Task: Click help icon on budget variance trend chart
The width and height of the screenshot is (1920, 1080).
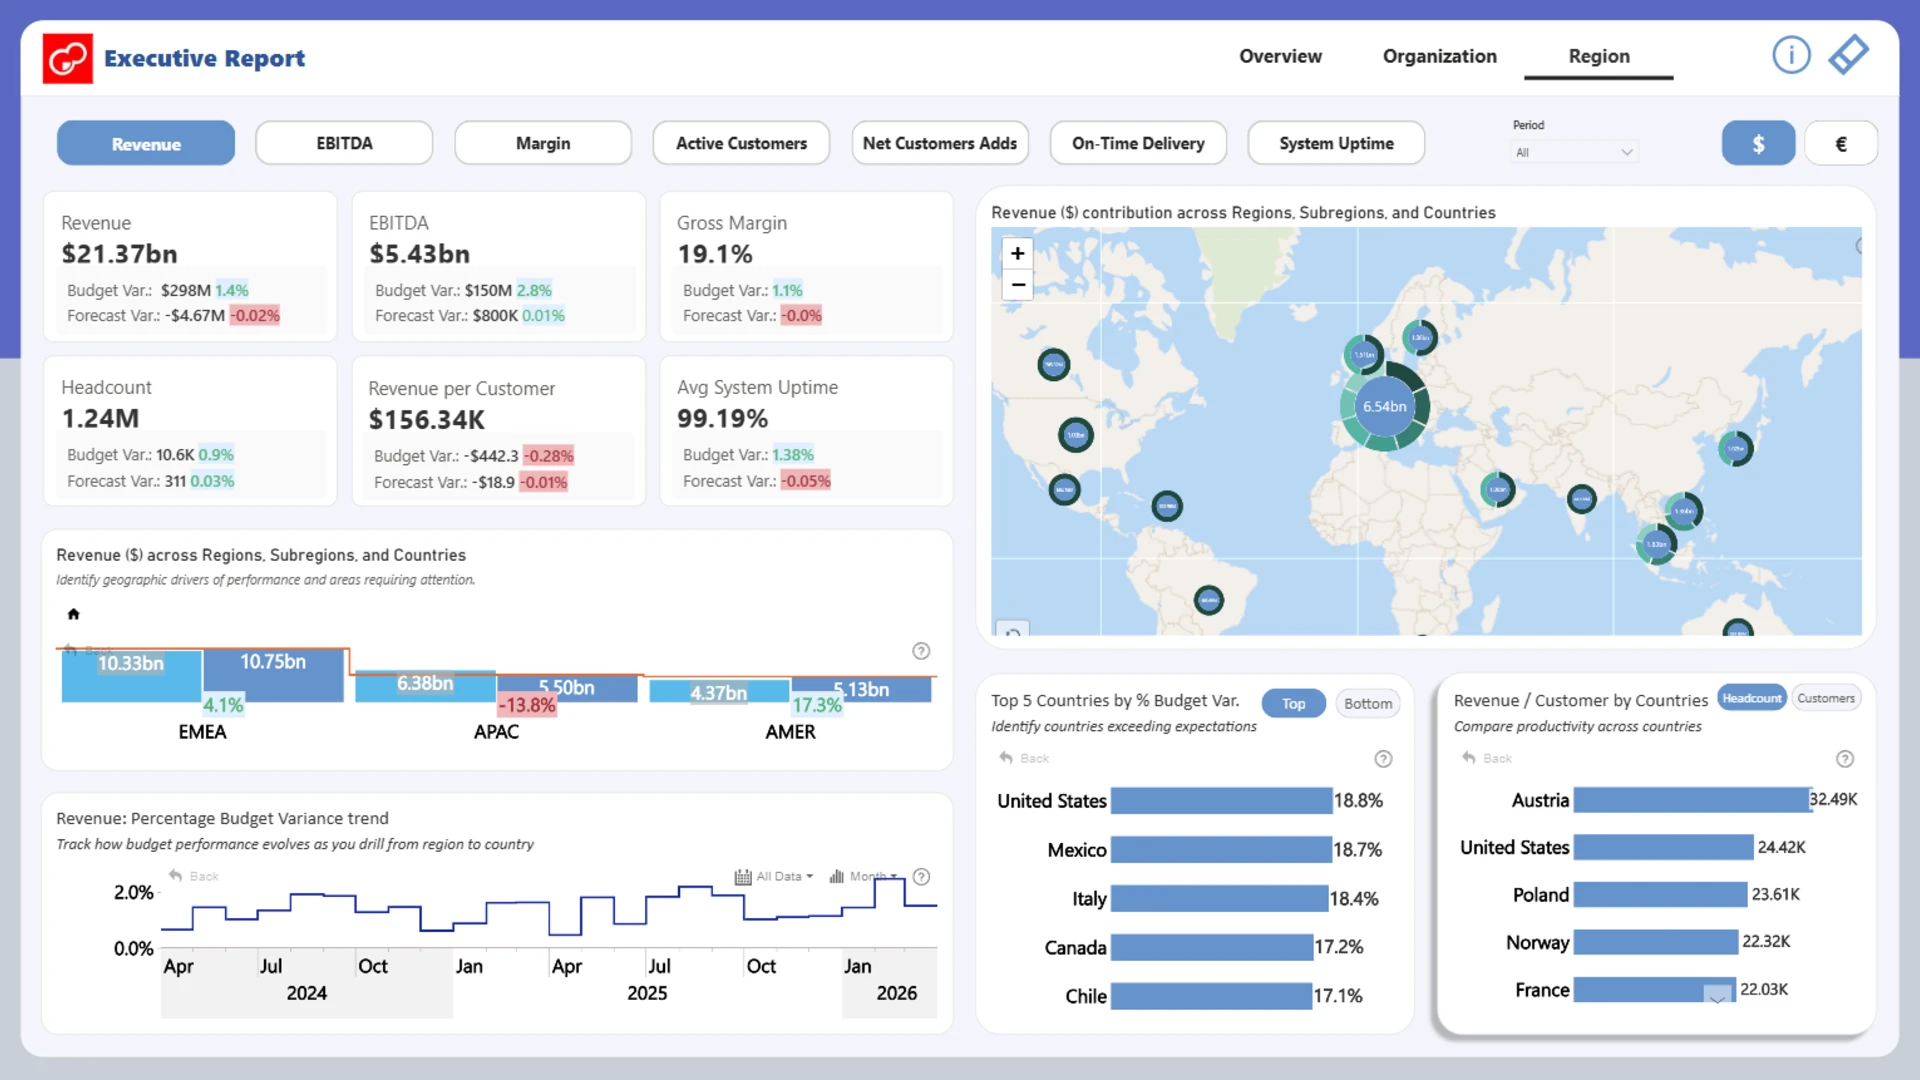Action: coord(921,877)
